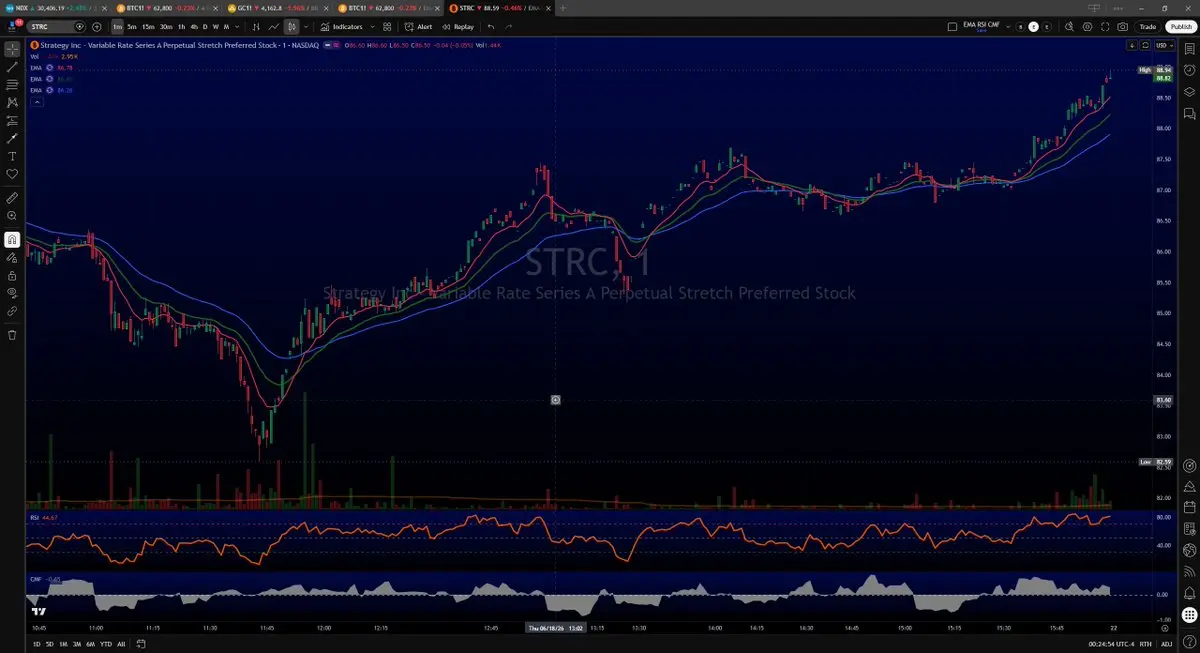Image resolution: width=1200 pixels, height=653 pixels.
Task: Click the link drawings icon in sidebar
Action: pyautogui.click(x=12, y=311)
